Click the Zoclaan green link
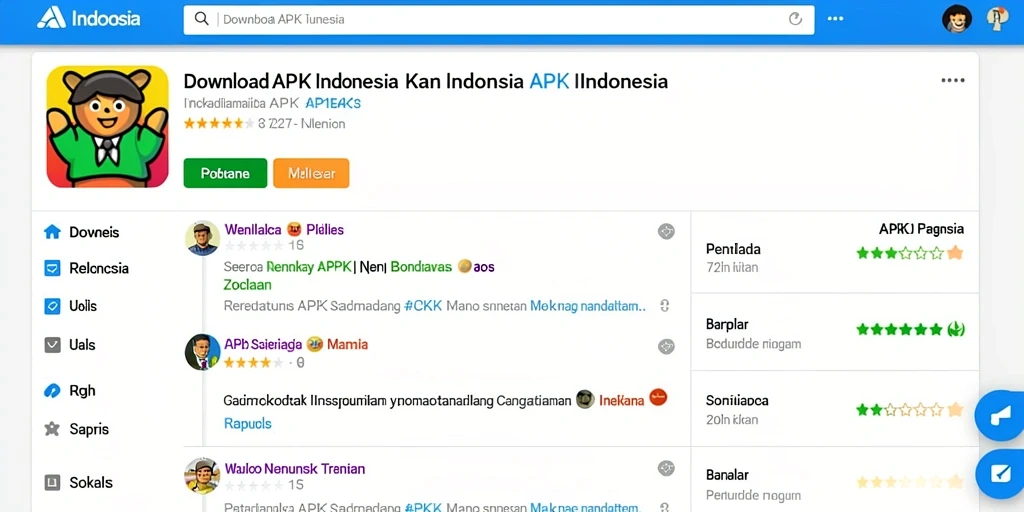The width and height of the screenshot is (1024, 512). (x=248, y=285)
